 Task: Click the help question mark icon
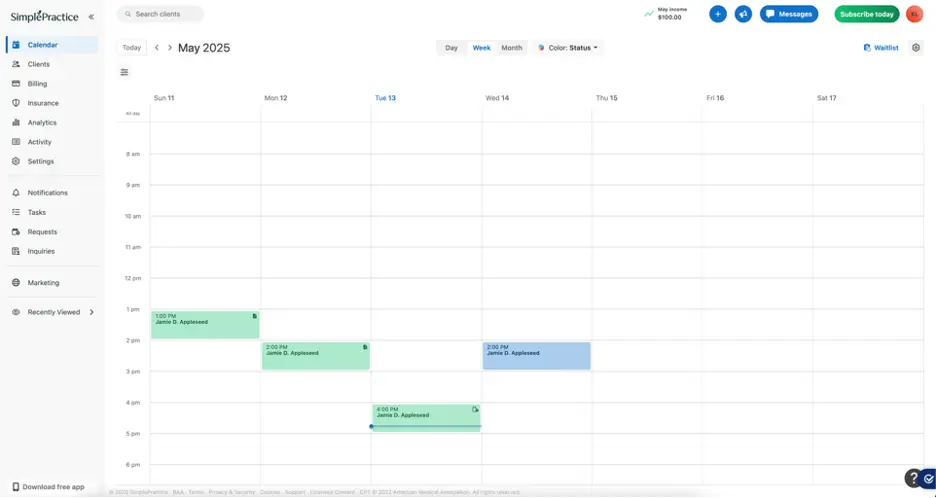coord(913,478)
